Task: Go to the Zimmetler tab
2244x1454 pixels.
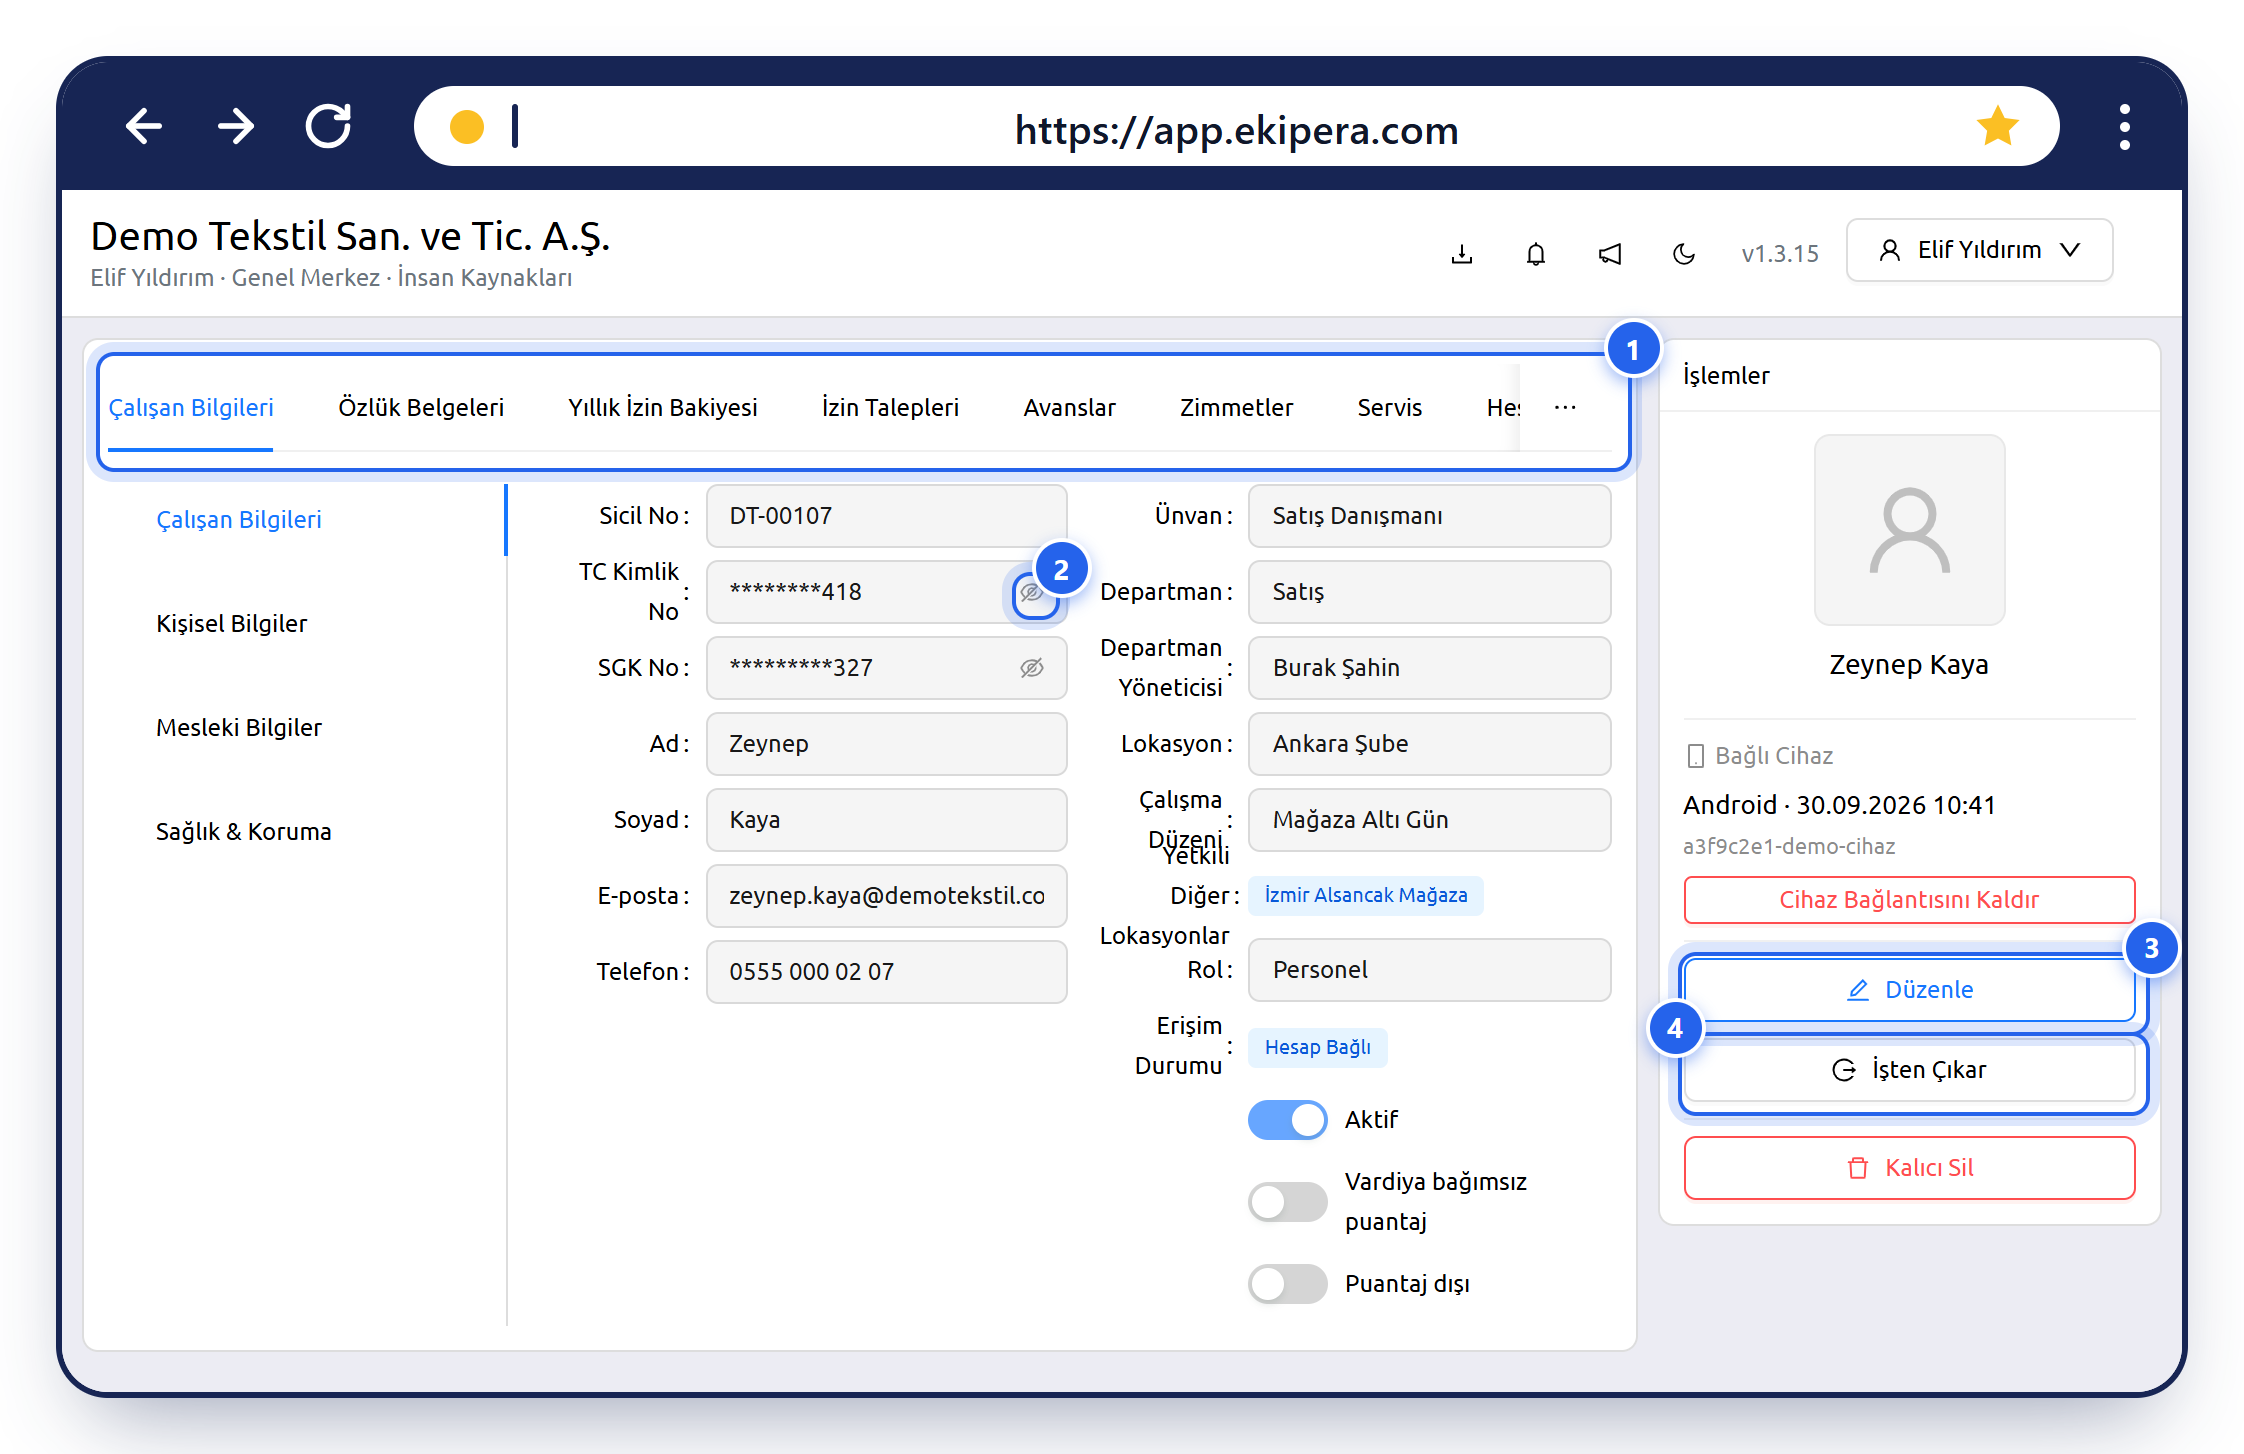Action: tap(1236, 408)
